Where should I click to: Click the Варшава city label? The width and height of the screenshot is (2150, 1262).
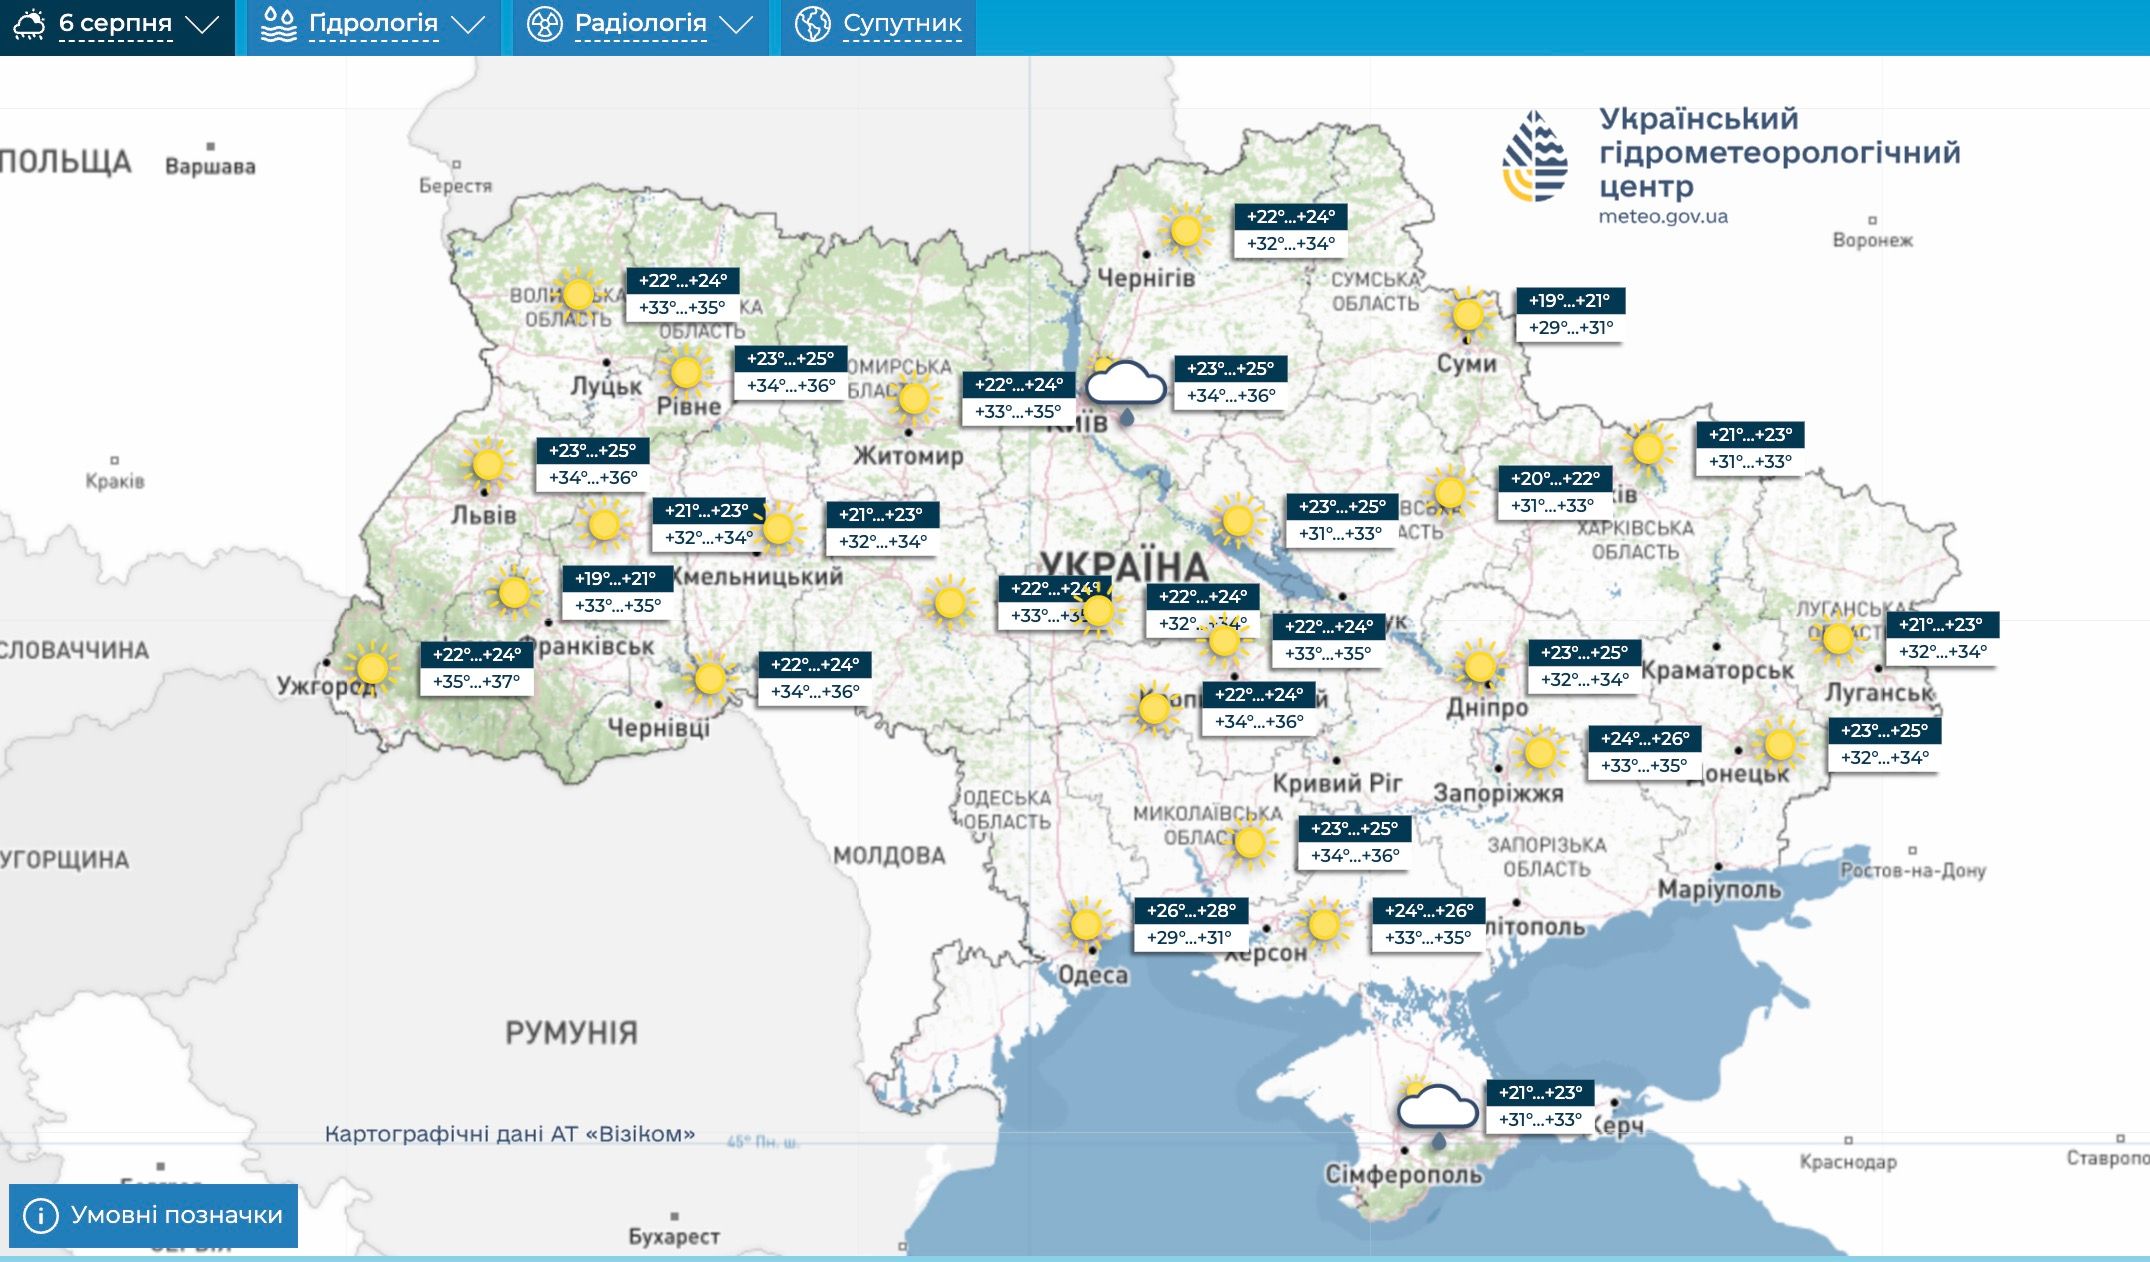[x=210, y=166]
